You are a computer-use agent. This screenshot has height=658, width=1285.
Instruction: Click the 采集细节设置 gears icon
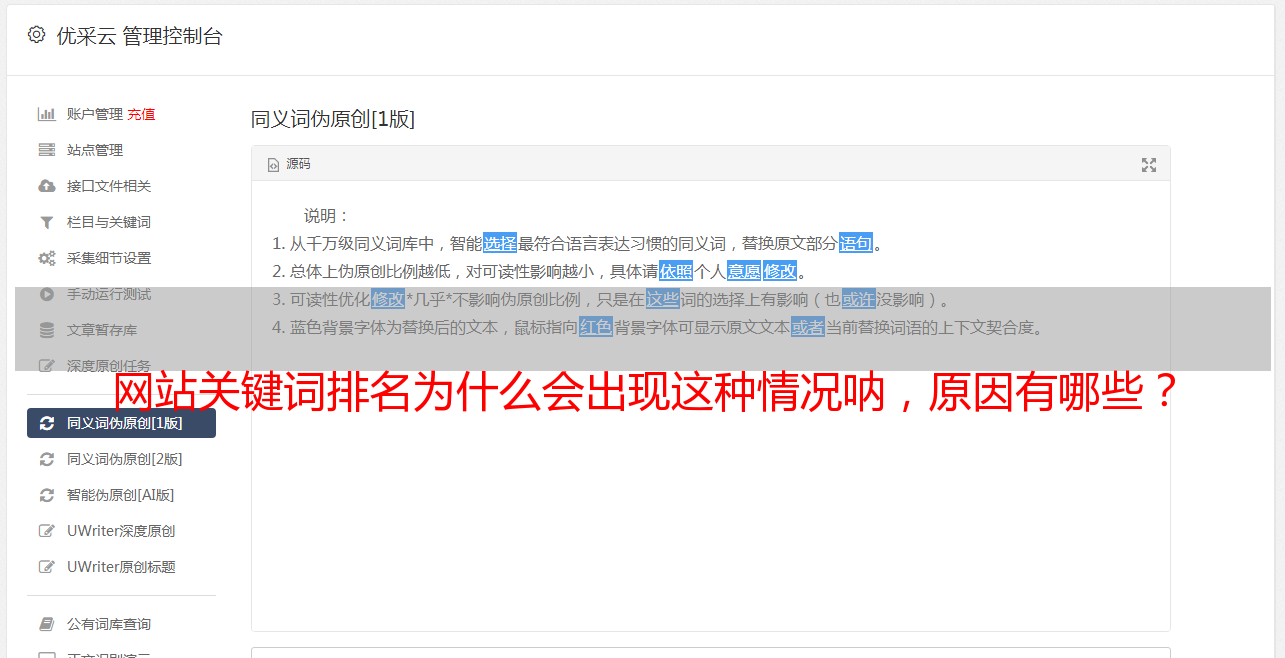46,258
